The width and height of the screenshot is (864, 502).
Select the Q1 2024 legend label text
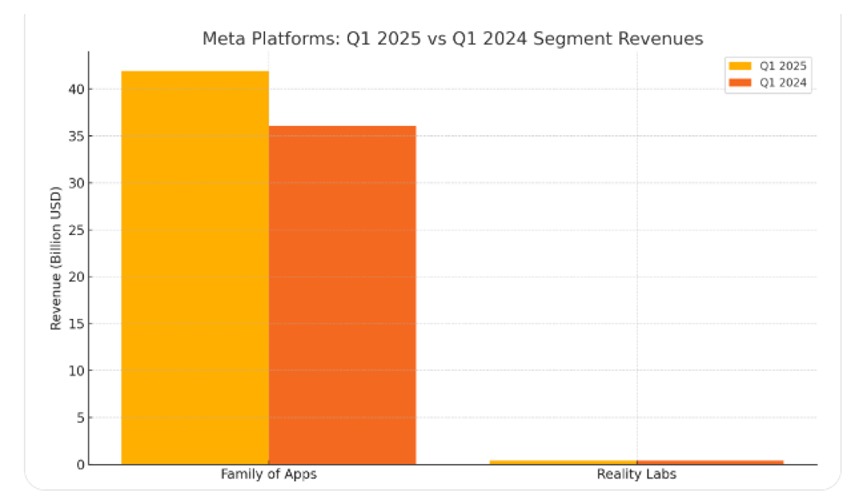(x=783, y=83)
